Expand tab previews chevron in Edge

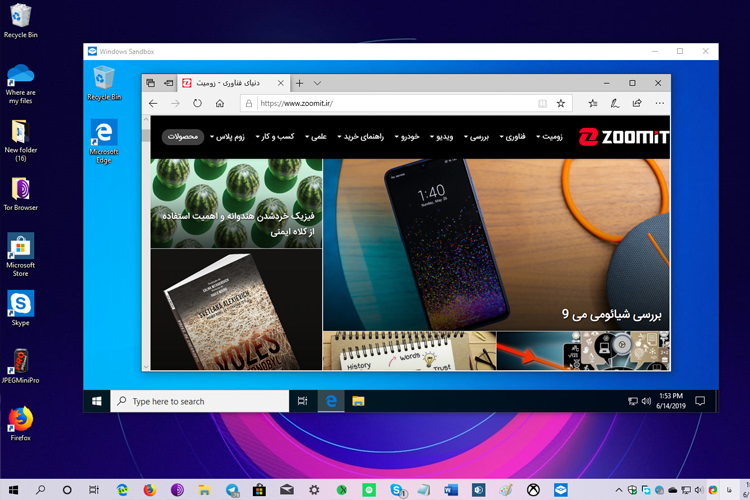point(317,83)
